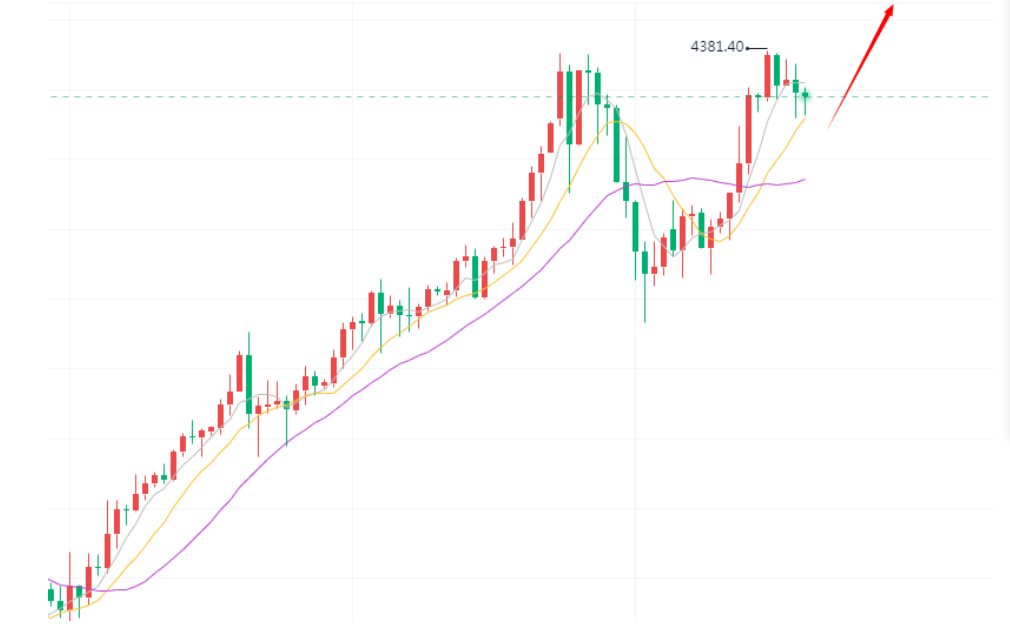Click the tallest red candle in the second rally
This screenshot has height=630, width=1010.
[x=748, y=128]
